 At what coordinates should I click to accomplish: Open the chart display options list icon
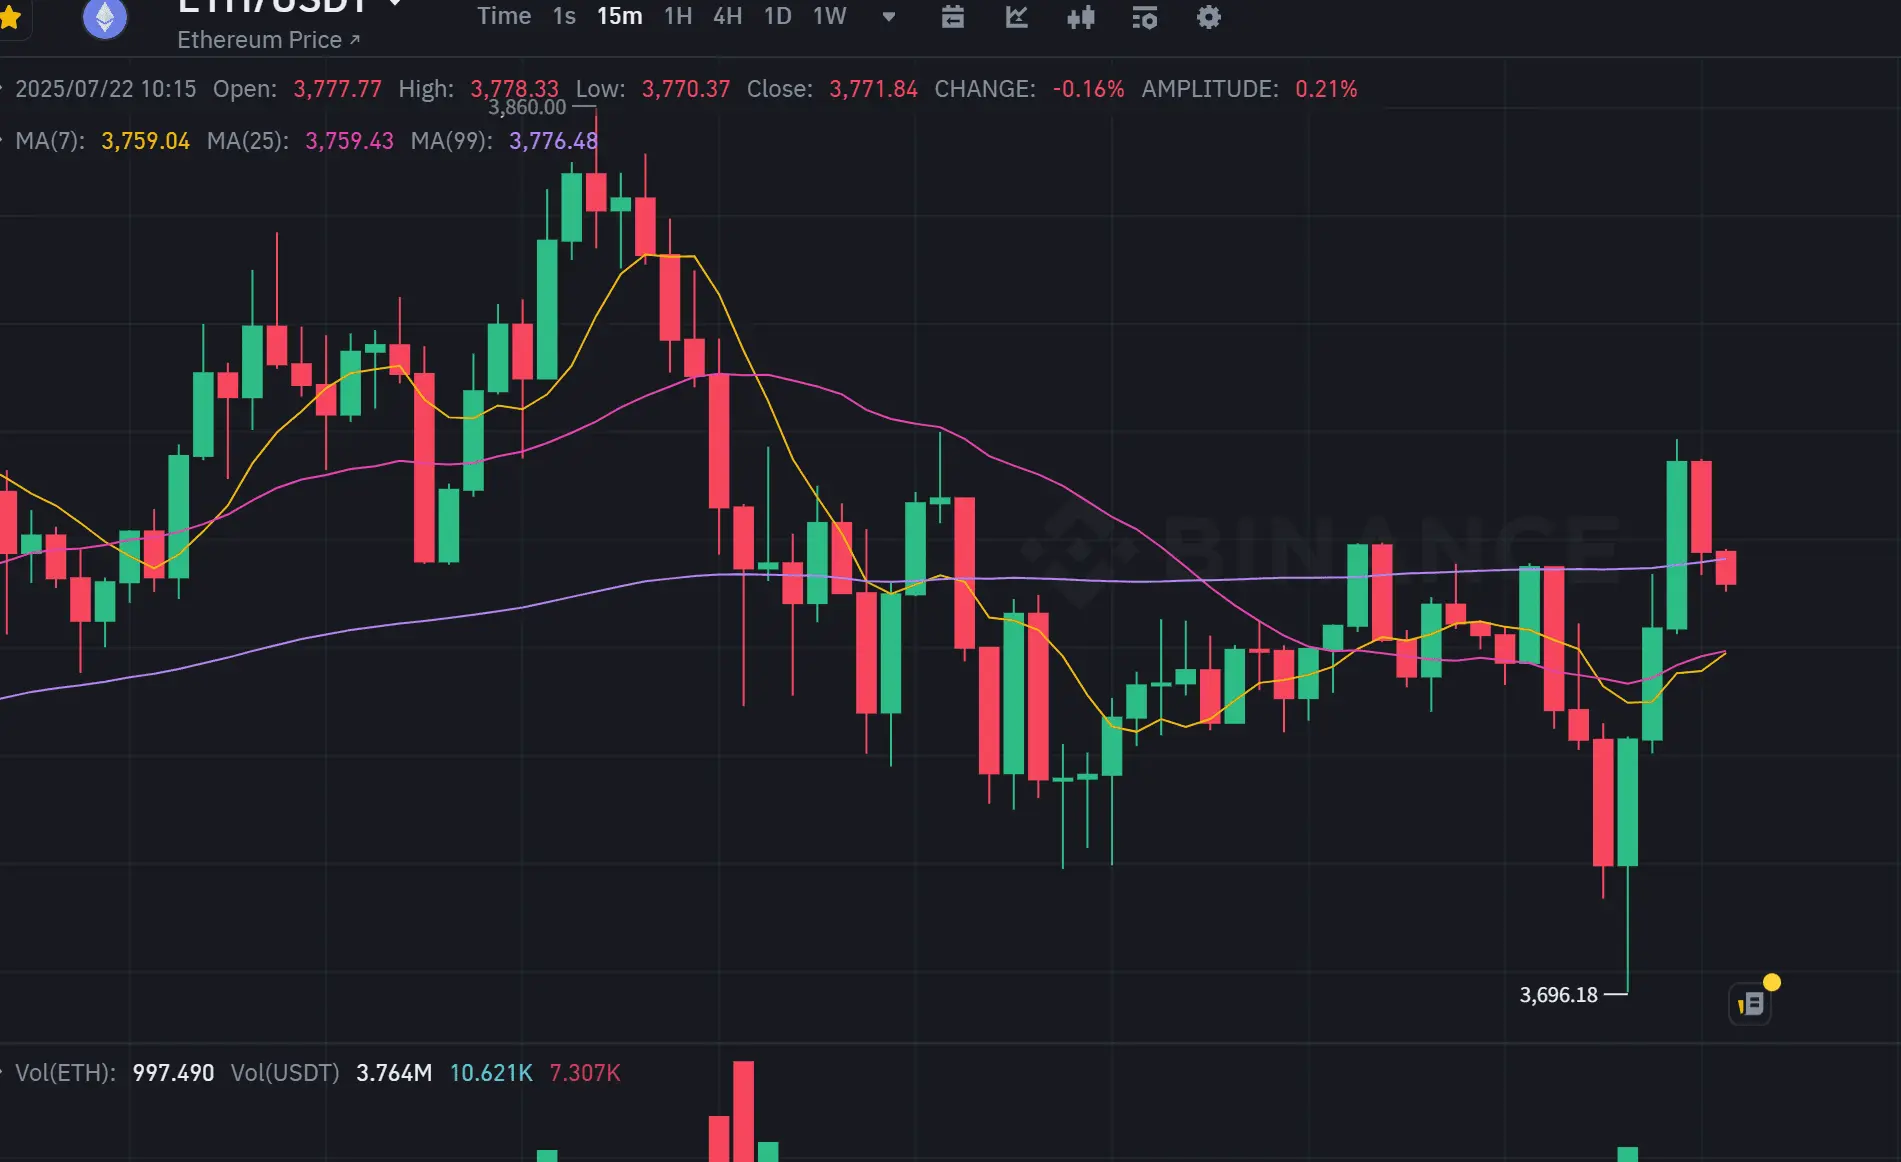tap(1145, 17)
